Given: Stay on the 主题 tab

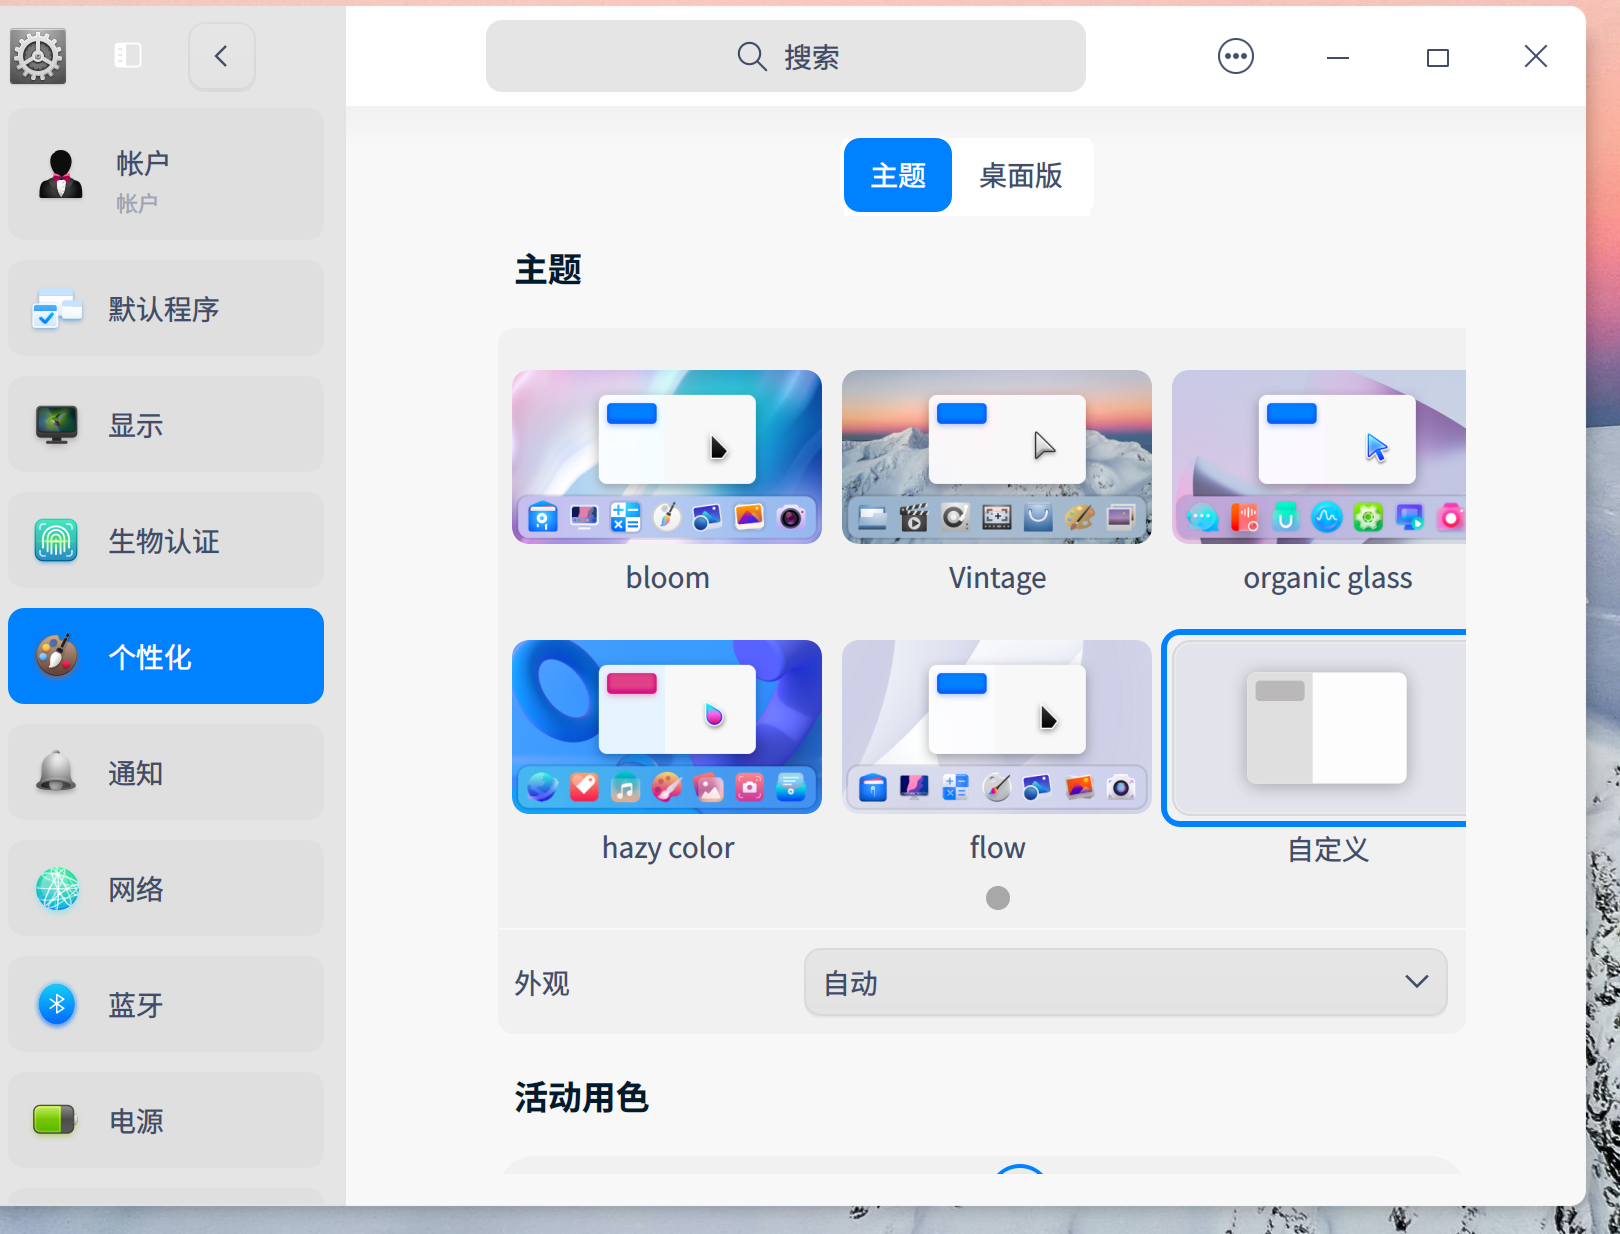Looking at the screenshot, I should [x=897, y=175].
